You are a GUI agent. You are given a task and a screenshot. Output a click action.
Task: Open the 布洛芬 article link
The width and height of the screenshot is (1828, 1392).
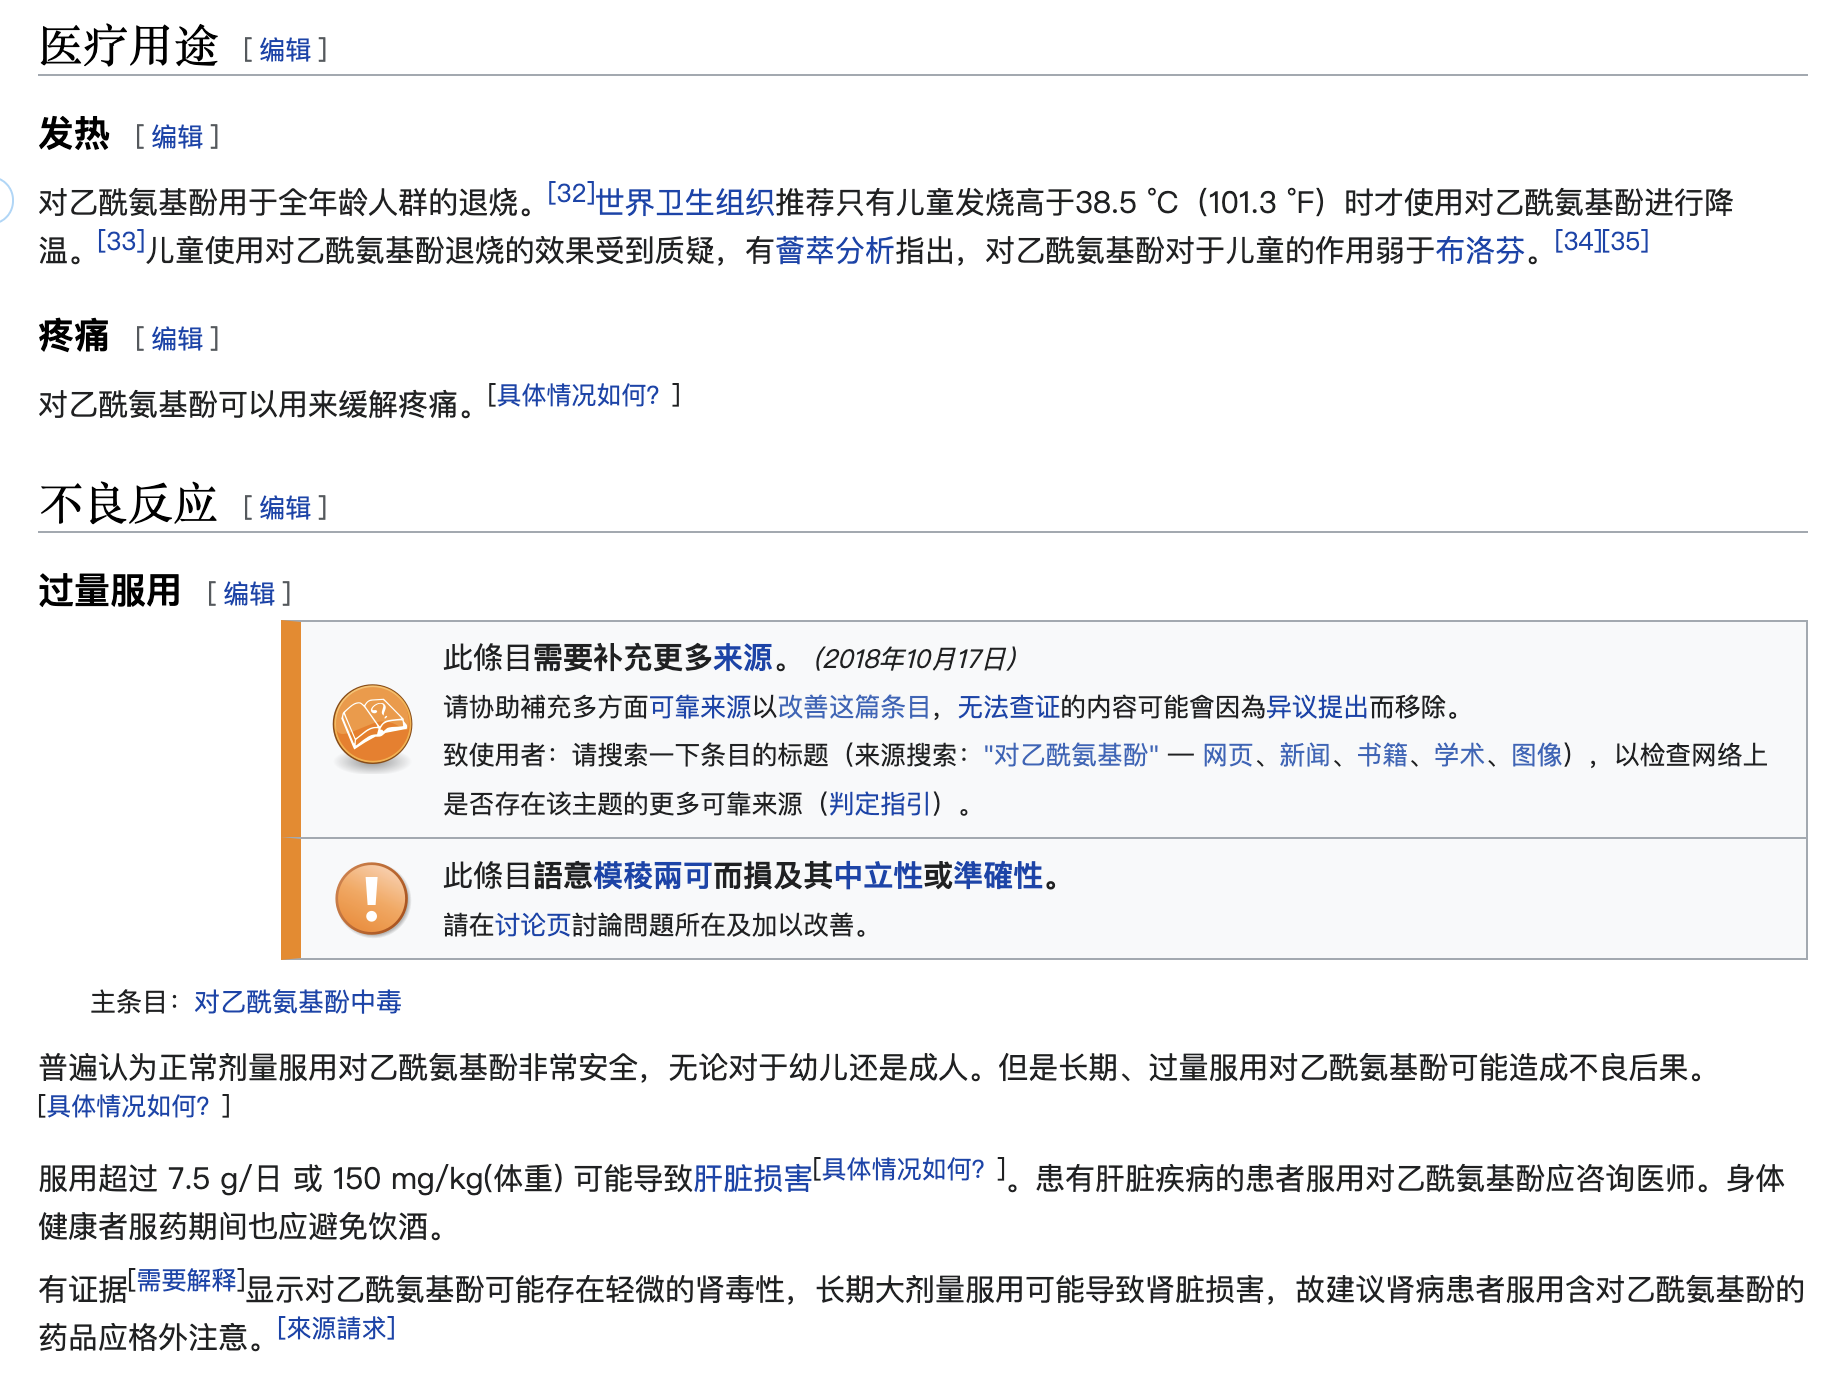(1479, 251)
